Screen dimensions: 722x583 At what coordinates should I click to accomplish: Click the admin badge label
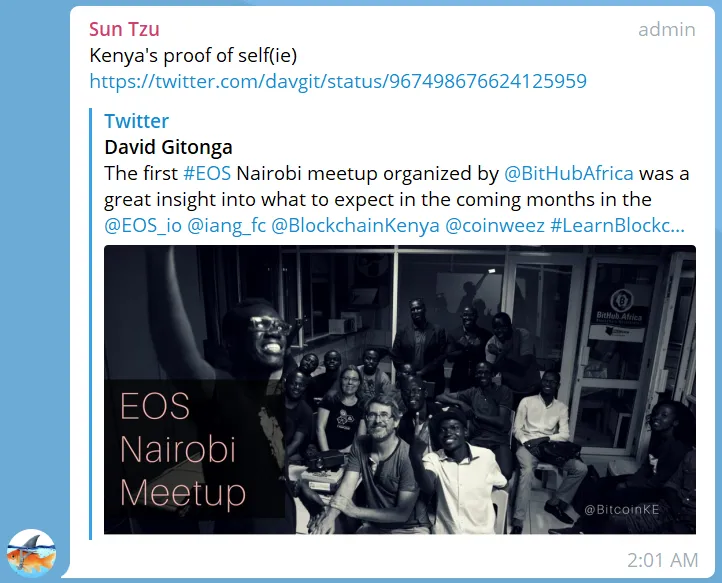click(x=667, y=29)
